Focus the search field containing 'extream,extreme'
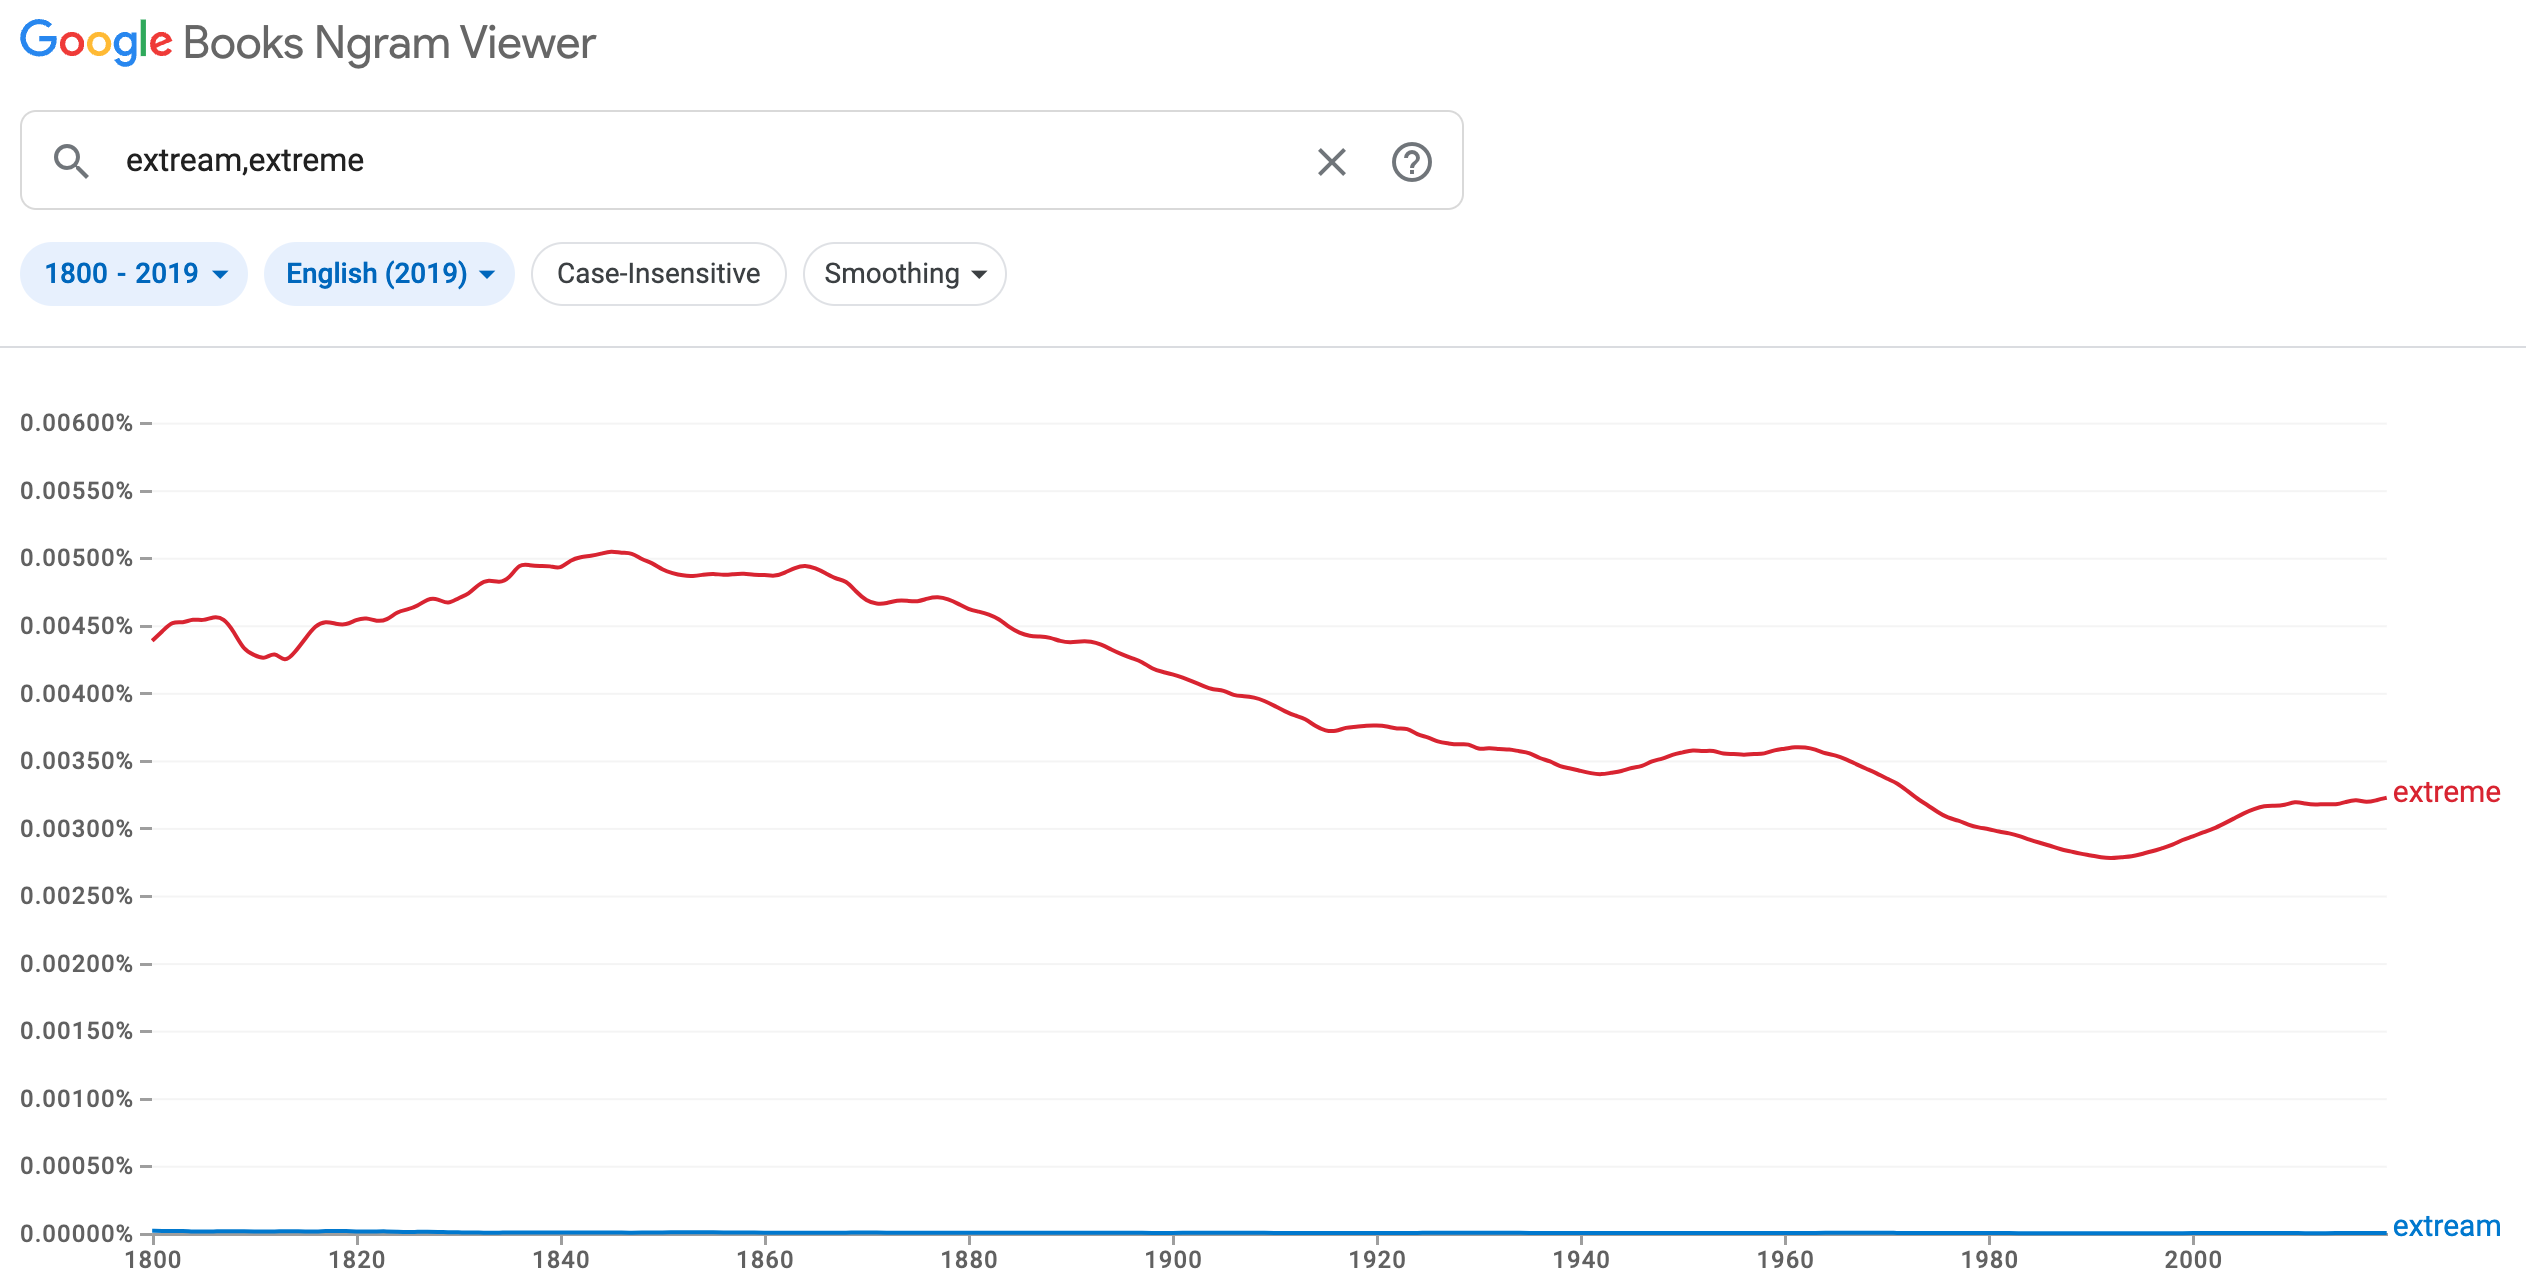This screenshot has height=1288, width=2526. point(700,161)
